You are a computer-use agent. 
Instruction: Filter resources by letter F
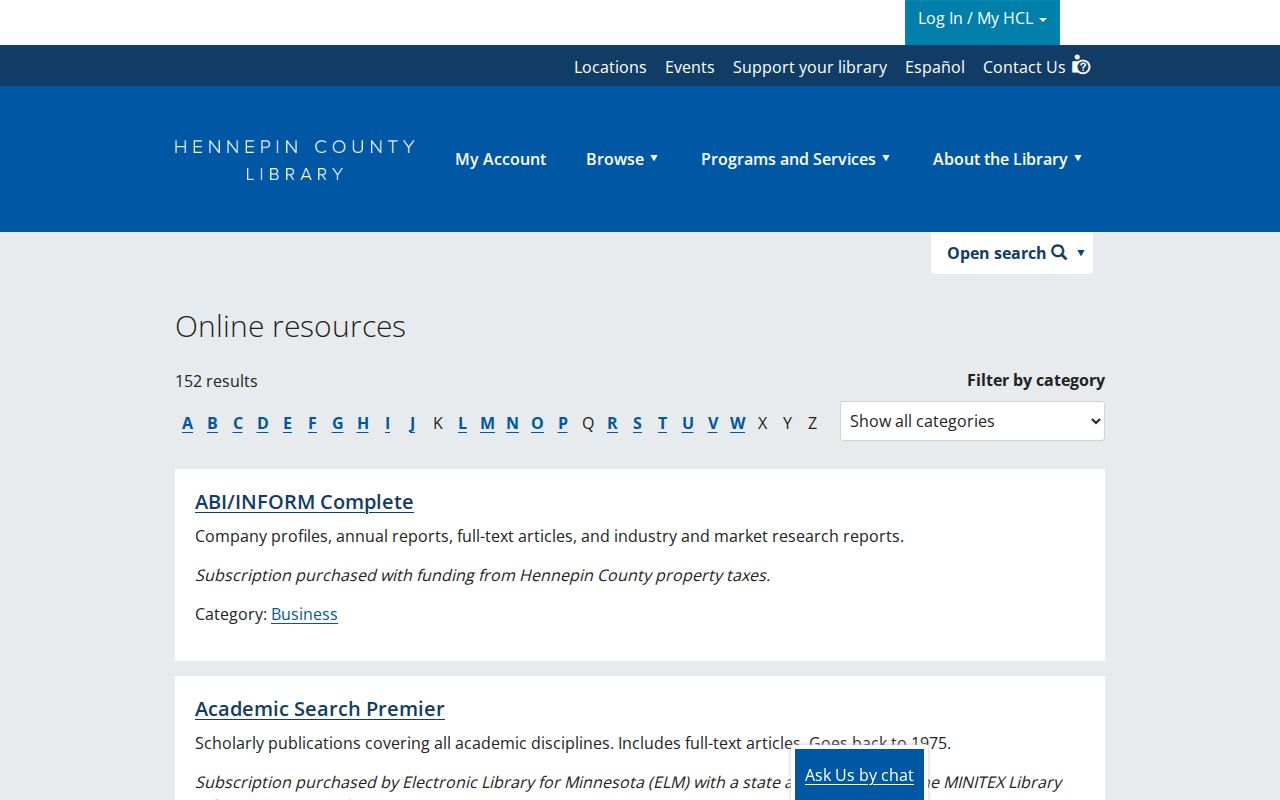point(312,423)
